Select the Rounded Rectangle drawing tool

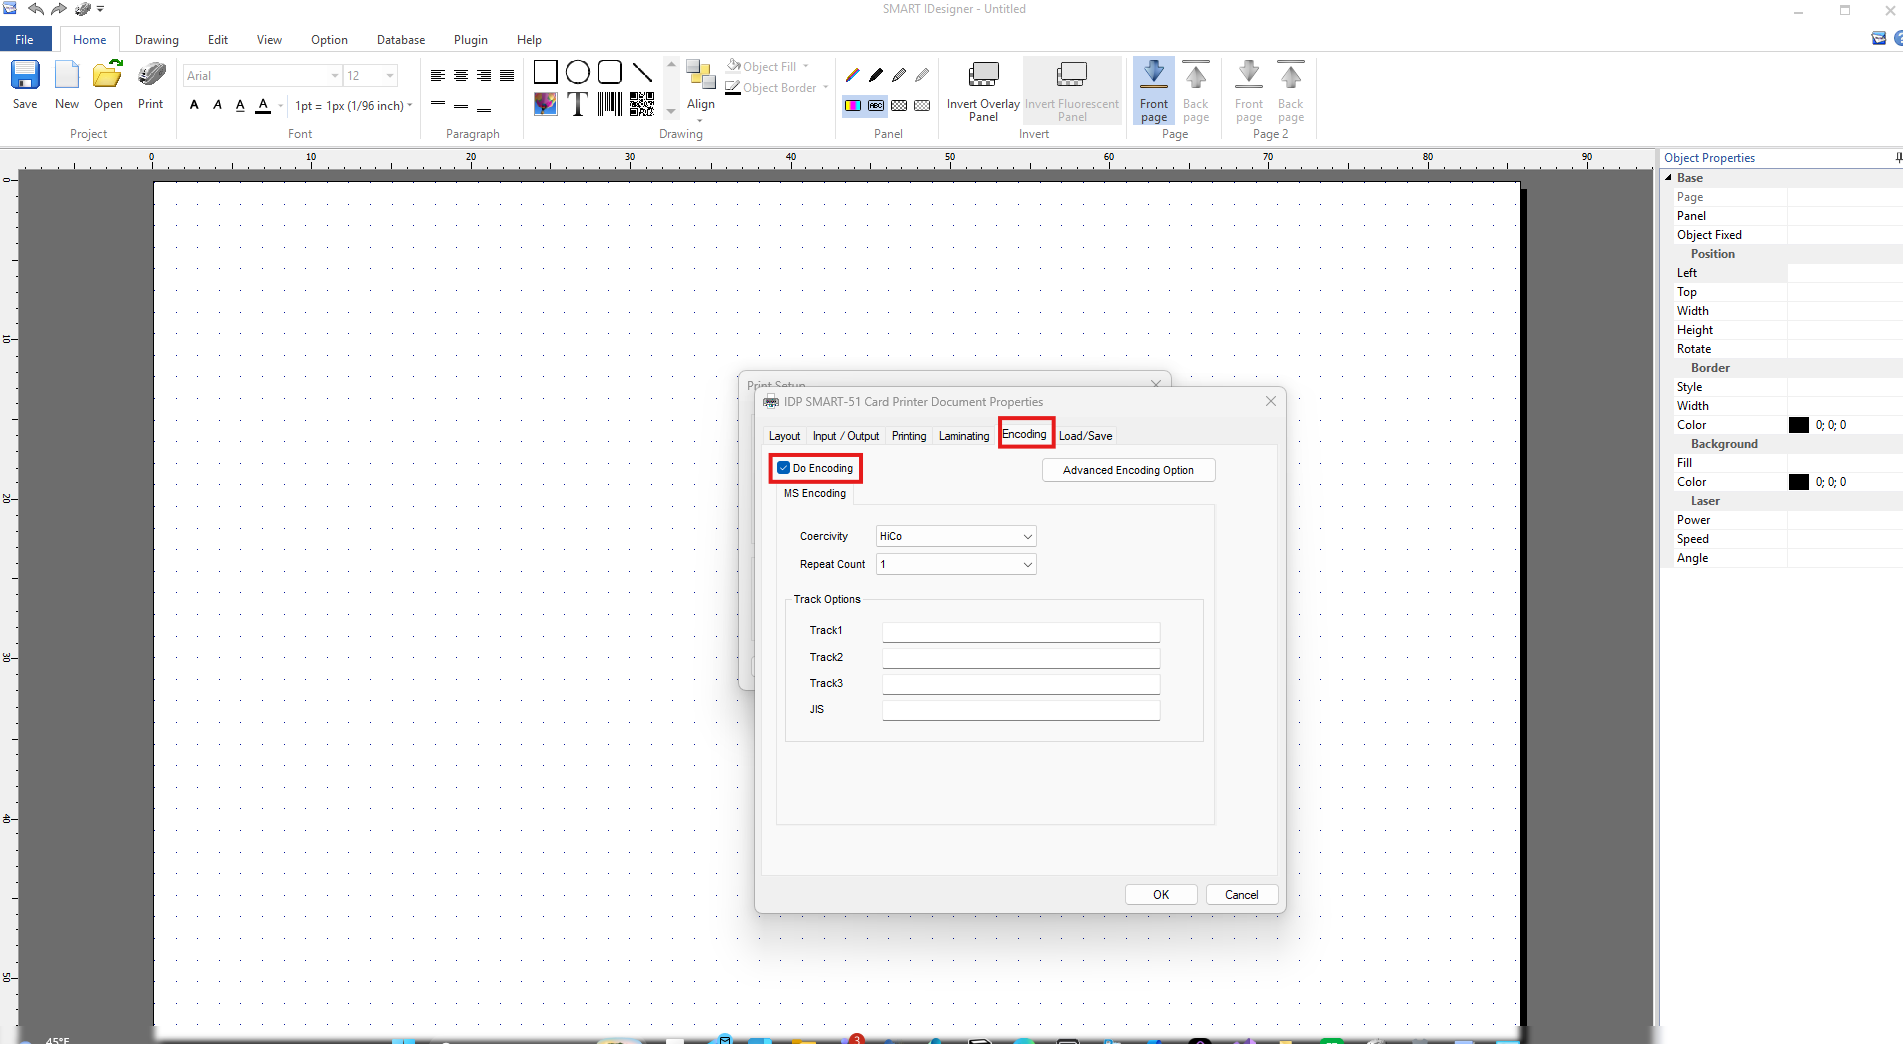tap(610, 72)
